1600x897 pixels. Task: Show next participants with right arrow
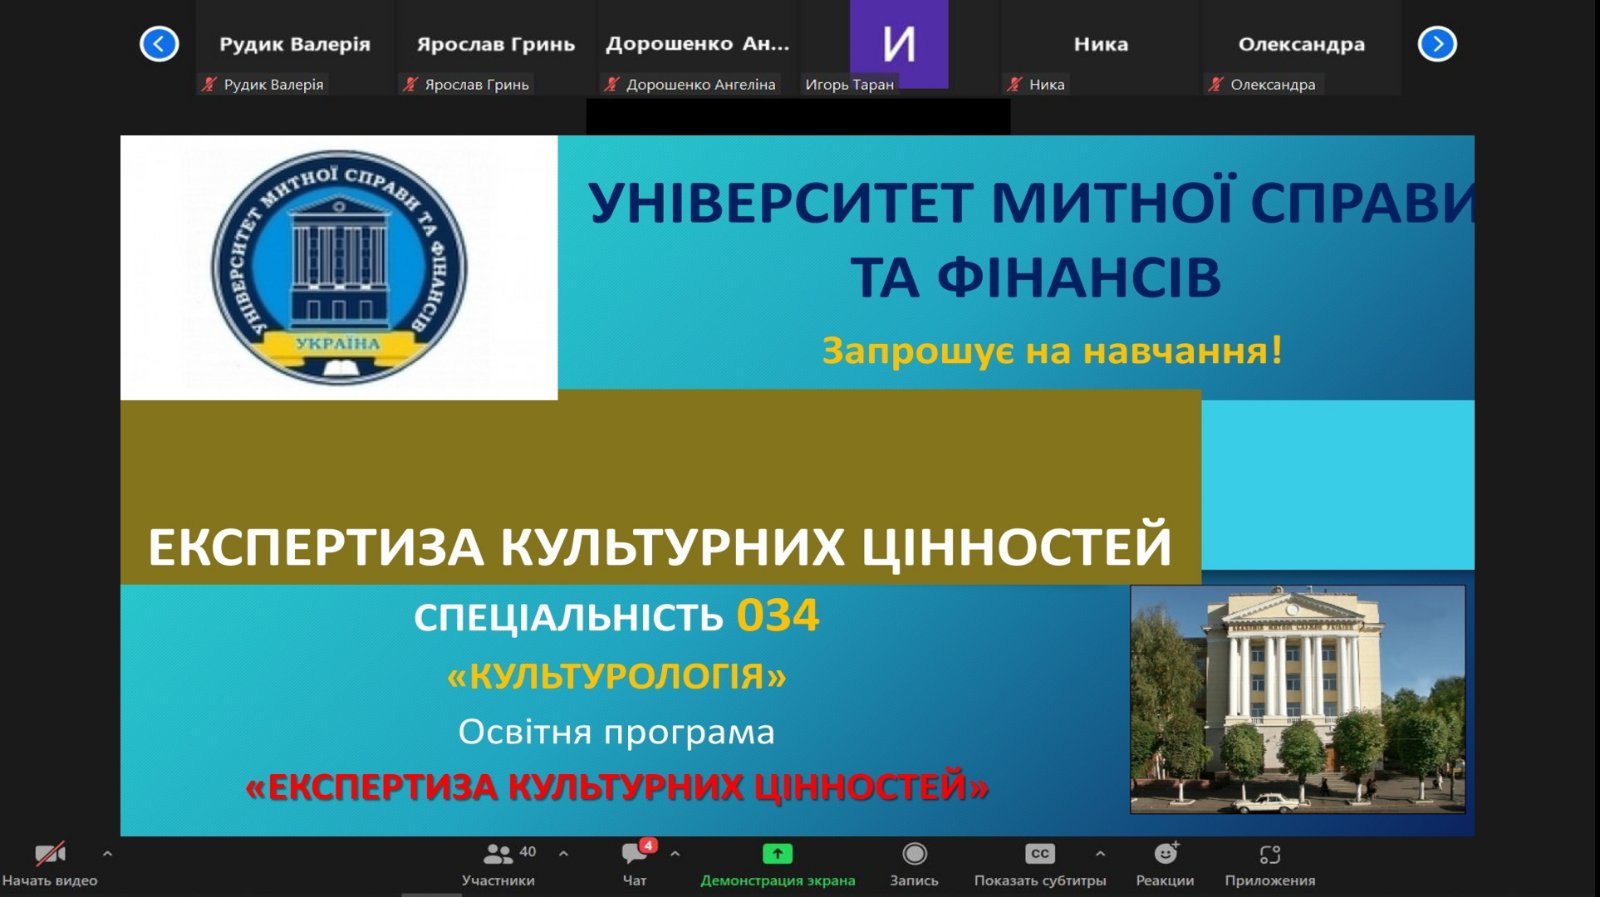[1437, 44]
